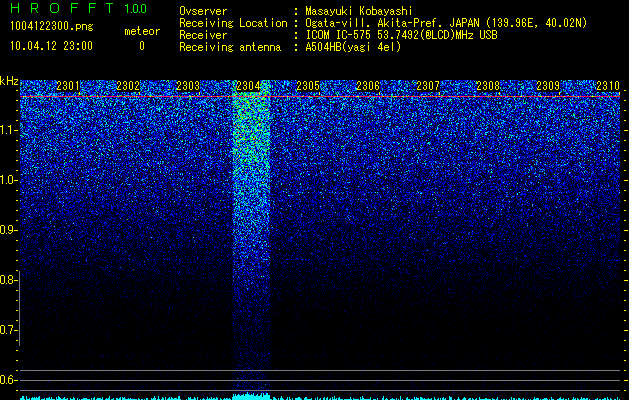Click the 2307 time marker
Image resolution: width=629 pixels, height=400 pixels.
pos(428,85)
